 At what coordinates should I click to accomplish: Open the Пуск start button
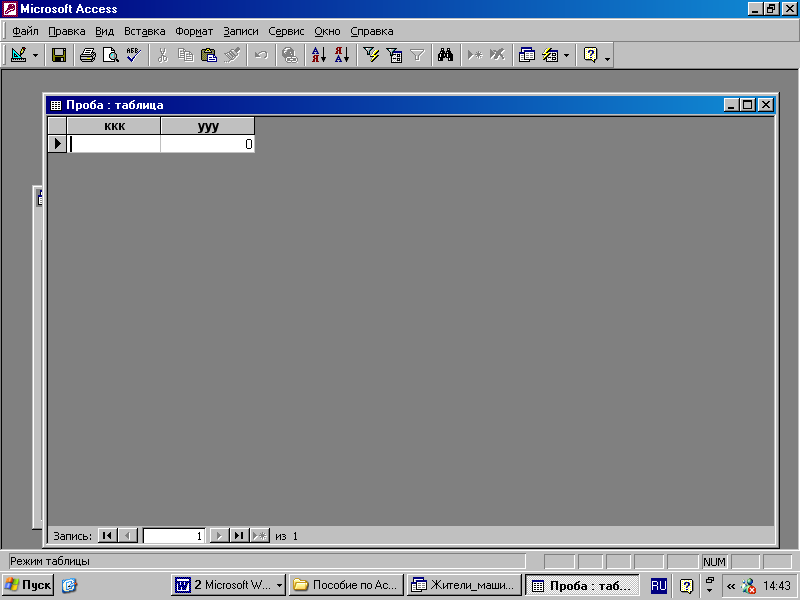(28, 585)
